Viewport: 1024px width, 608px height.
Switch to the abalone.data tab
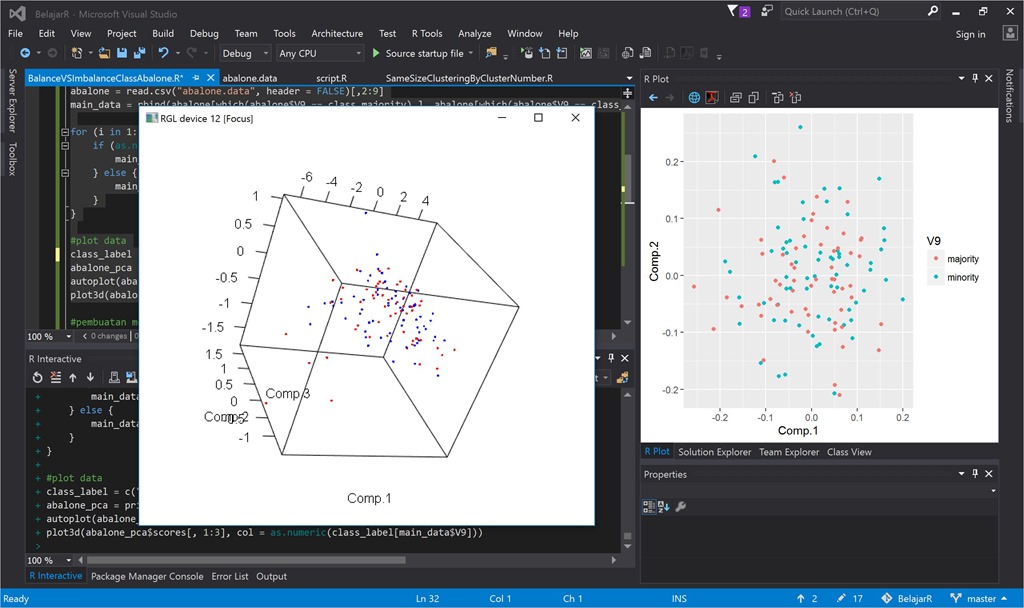click(249, 78)
